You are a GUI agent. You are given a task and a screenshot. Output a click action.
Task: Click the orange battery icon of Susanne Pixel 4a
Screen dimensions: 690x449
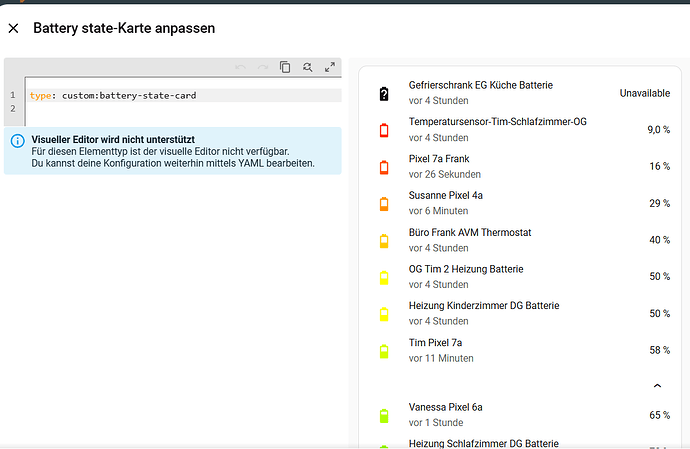(384, 204)
